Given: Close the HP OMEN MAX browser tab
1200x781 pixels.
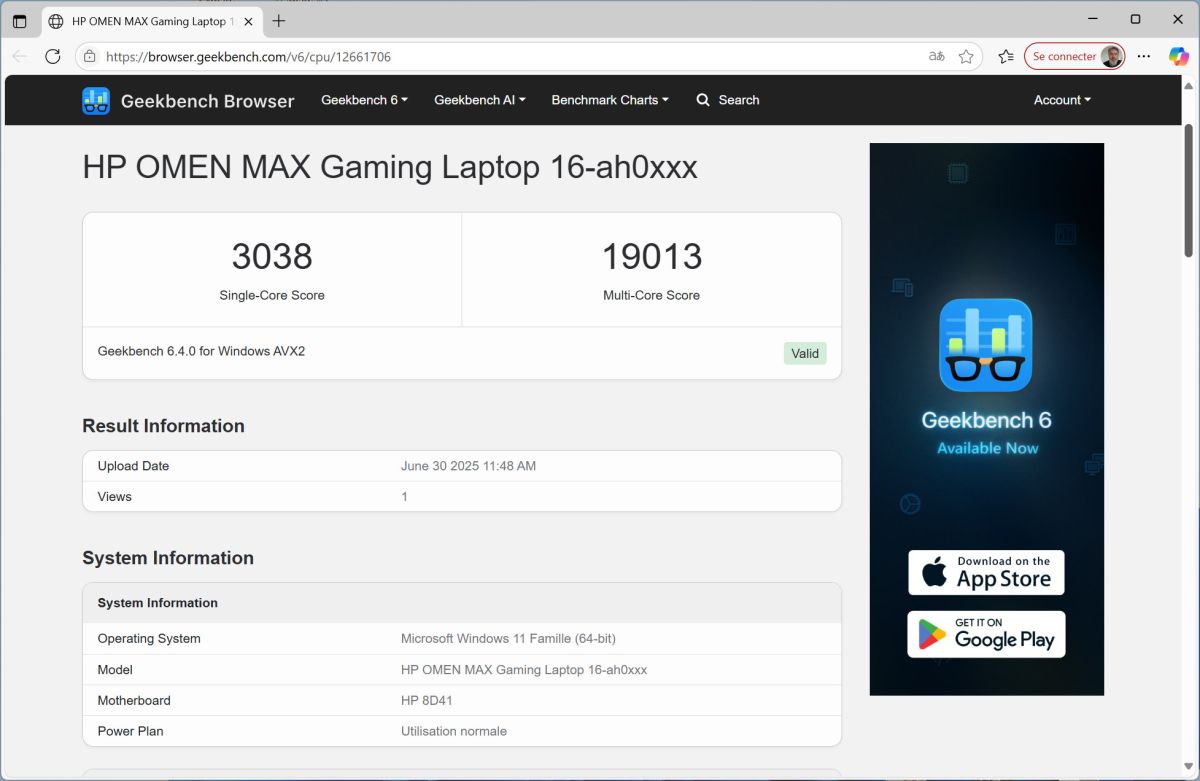Looking at the screenshot, I should pyautogui.click(x=248, y=21).
